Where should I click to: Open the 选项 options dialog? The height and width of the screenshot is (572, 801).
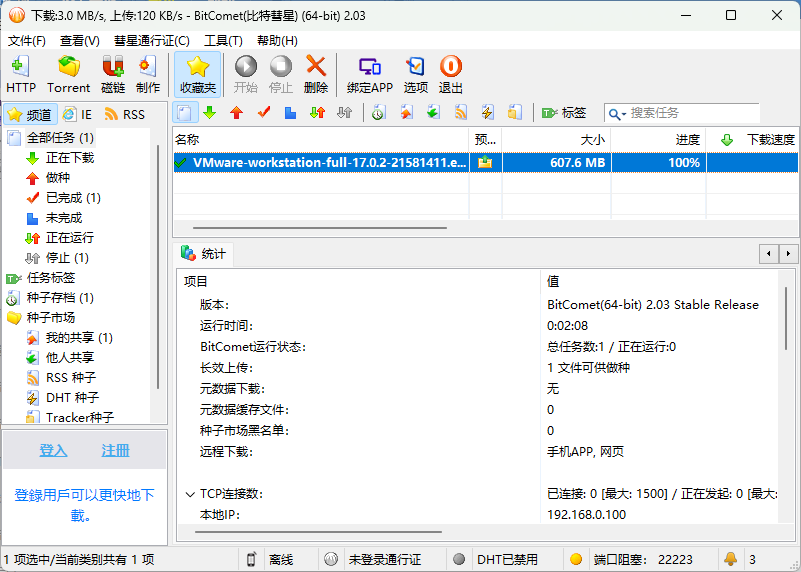point(415,74)
